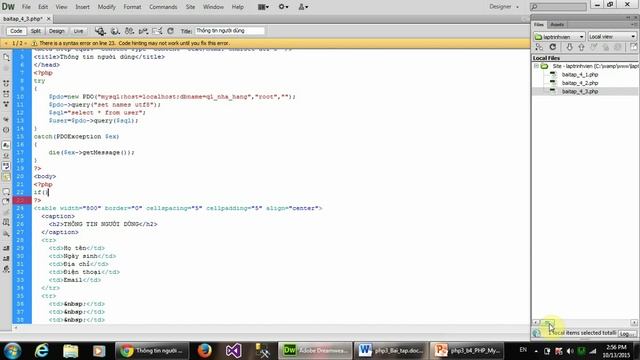Open the Open Documents list in coding toolbar
Viewport: 640px width, 360px height.
6,58
